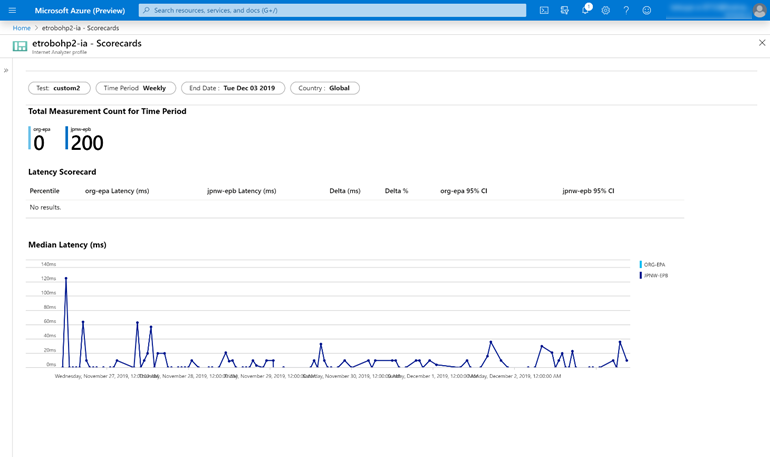Viewport: 770px width, 457px height.
Task: Select the Country Global filter
Action: [324, 88]
